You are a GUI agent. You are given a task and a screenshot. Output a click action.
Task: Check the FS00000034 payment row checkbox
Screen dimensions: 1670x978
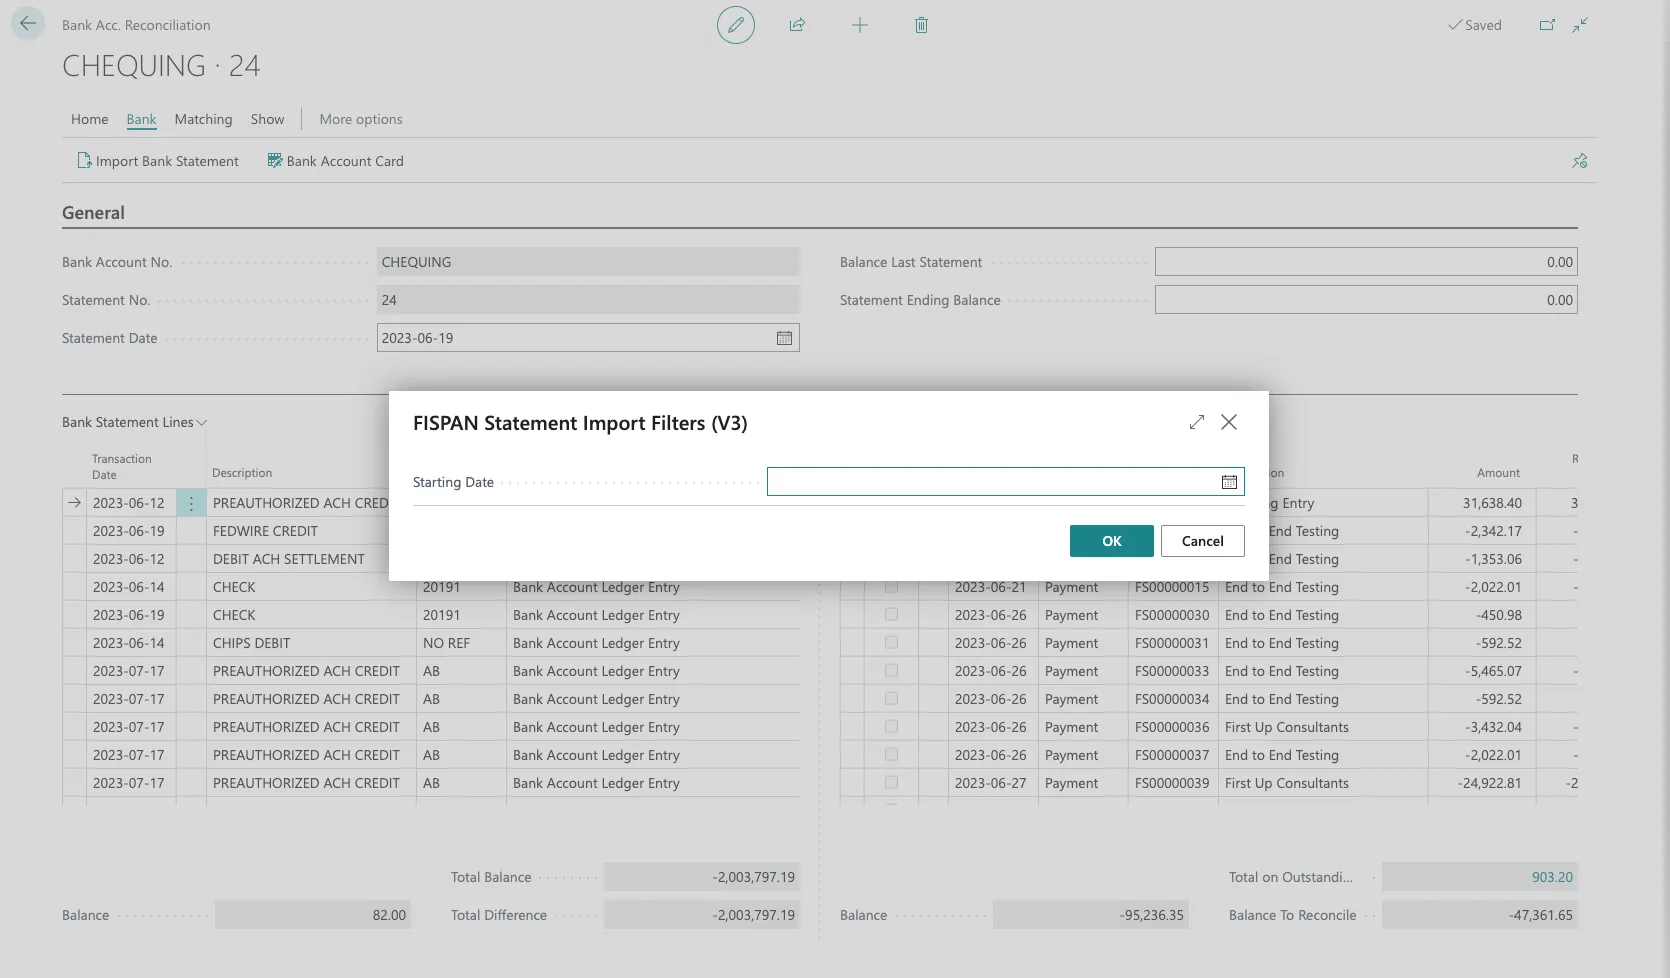pyautogui.click(x=891, y=699)
